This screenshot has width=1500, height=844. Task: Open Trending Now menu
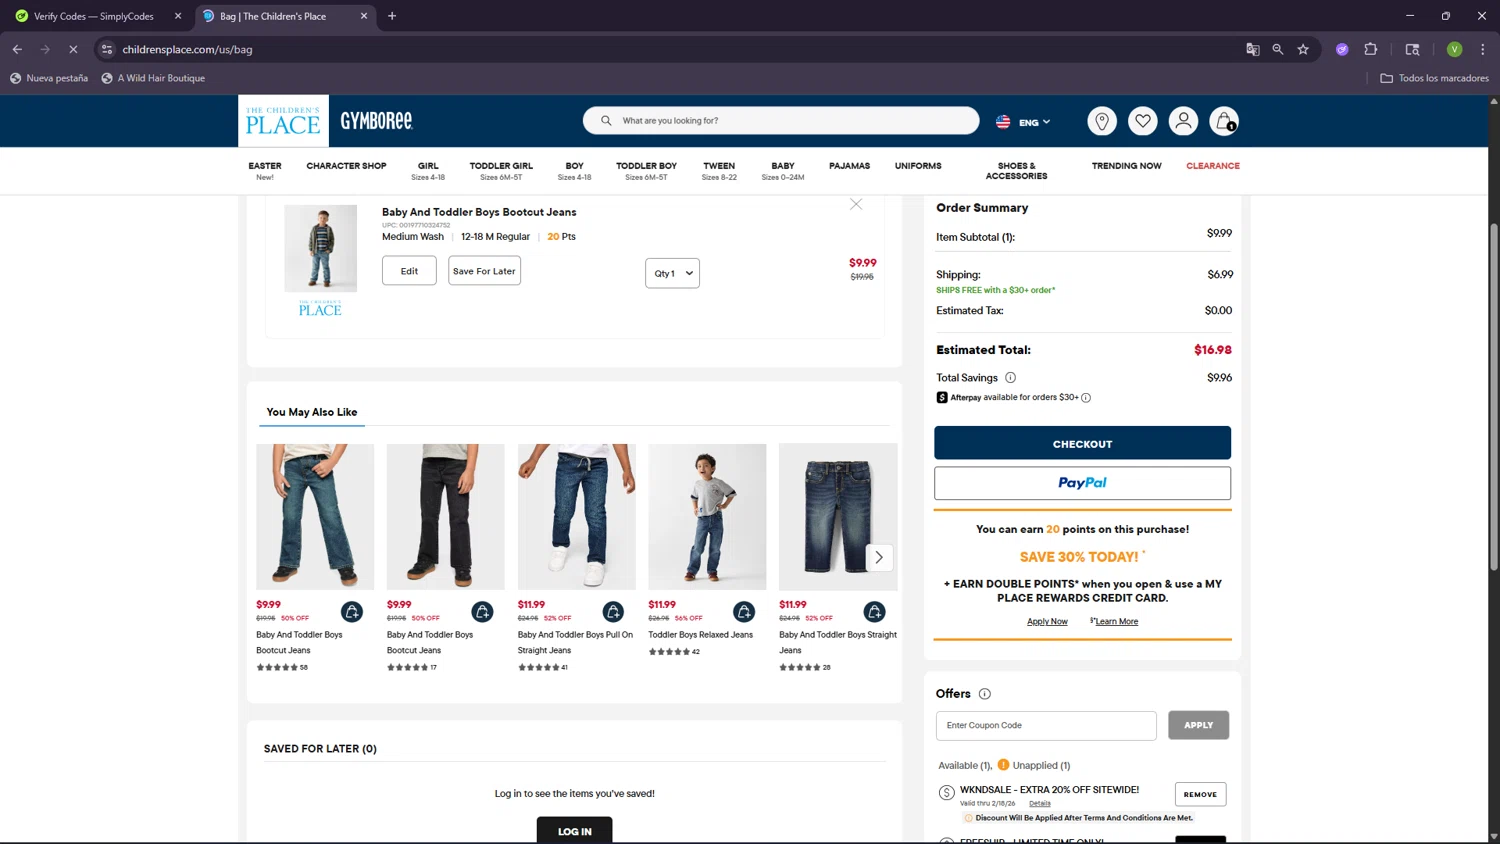click(x=1126, y=166)
